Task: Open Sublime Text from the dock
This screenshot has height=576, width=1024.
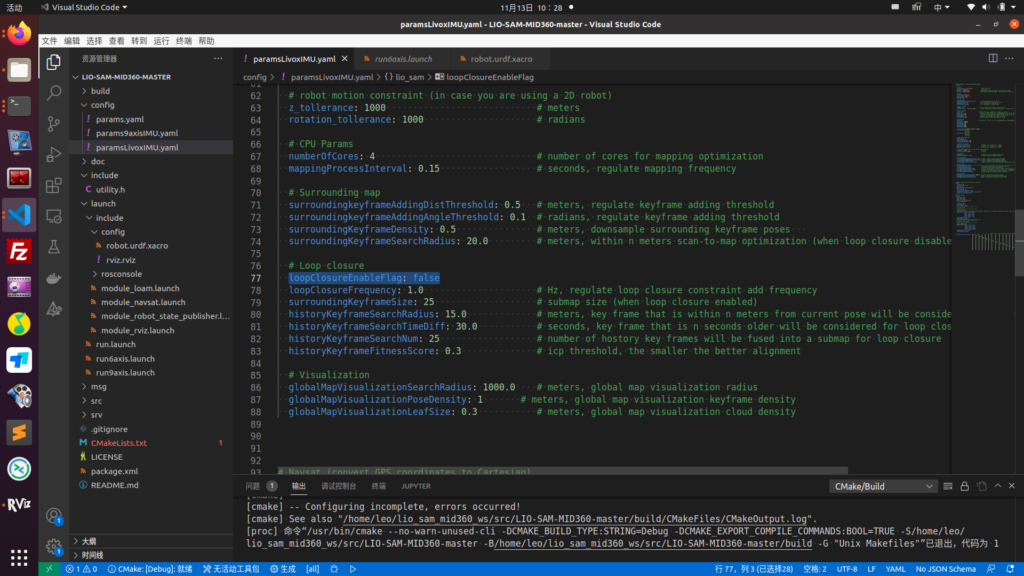Action: tap(19, 432)
